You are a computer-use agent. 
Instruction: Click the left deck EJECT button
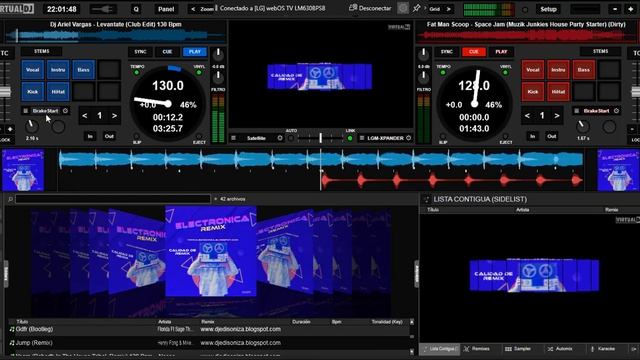click(199, 137)
